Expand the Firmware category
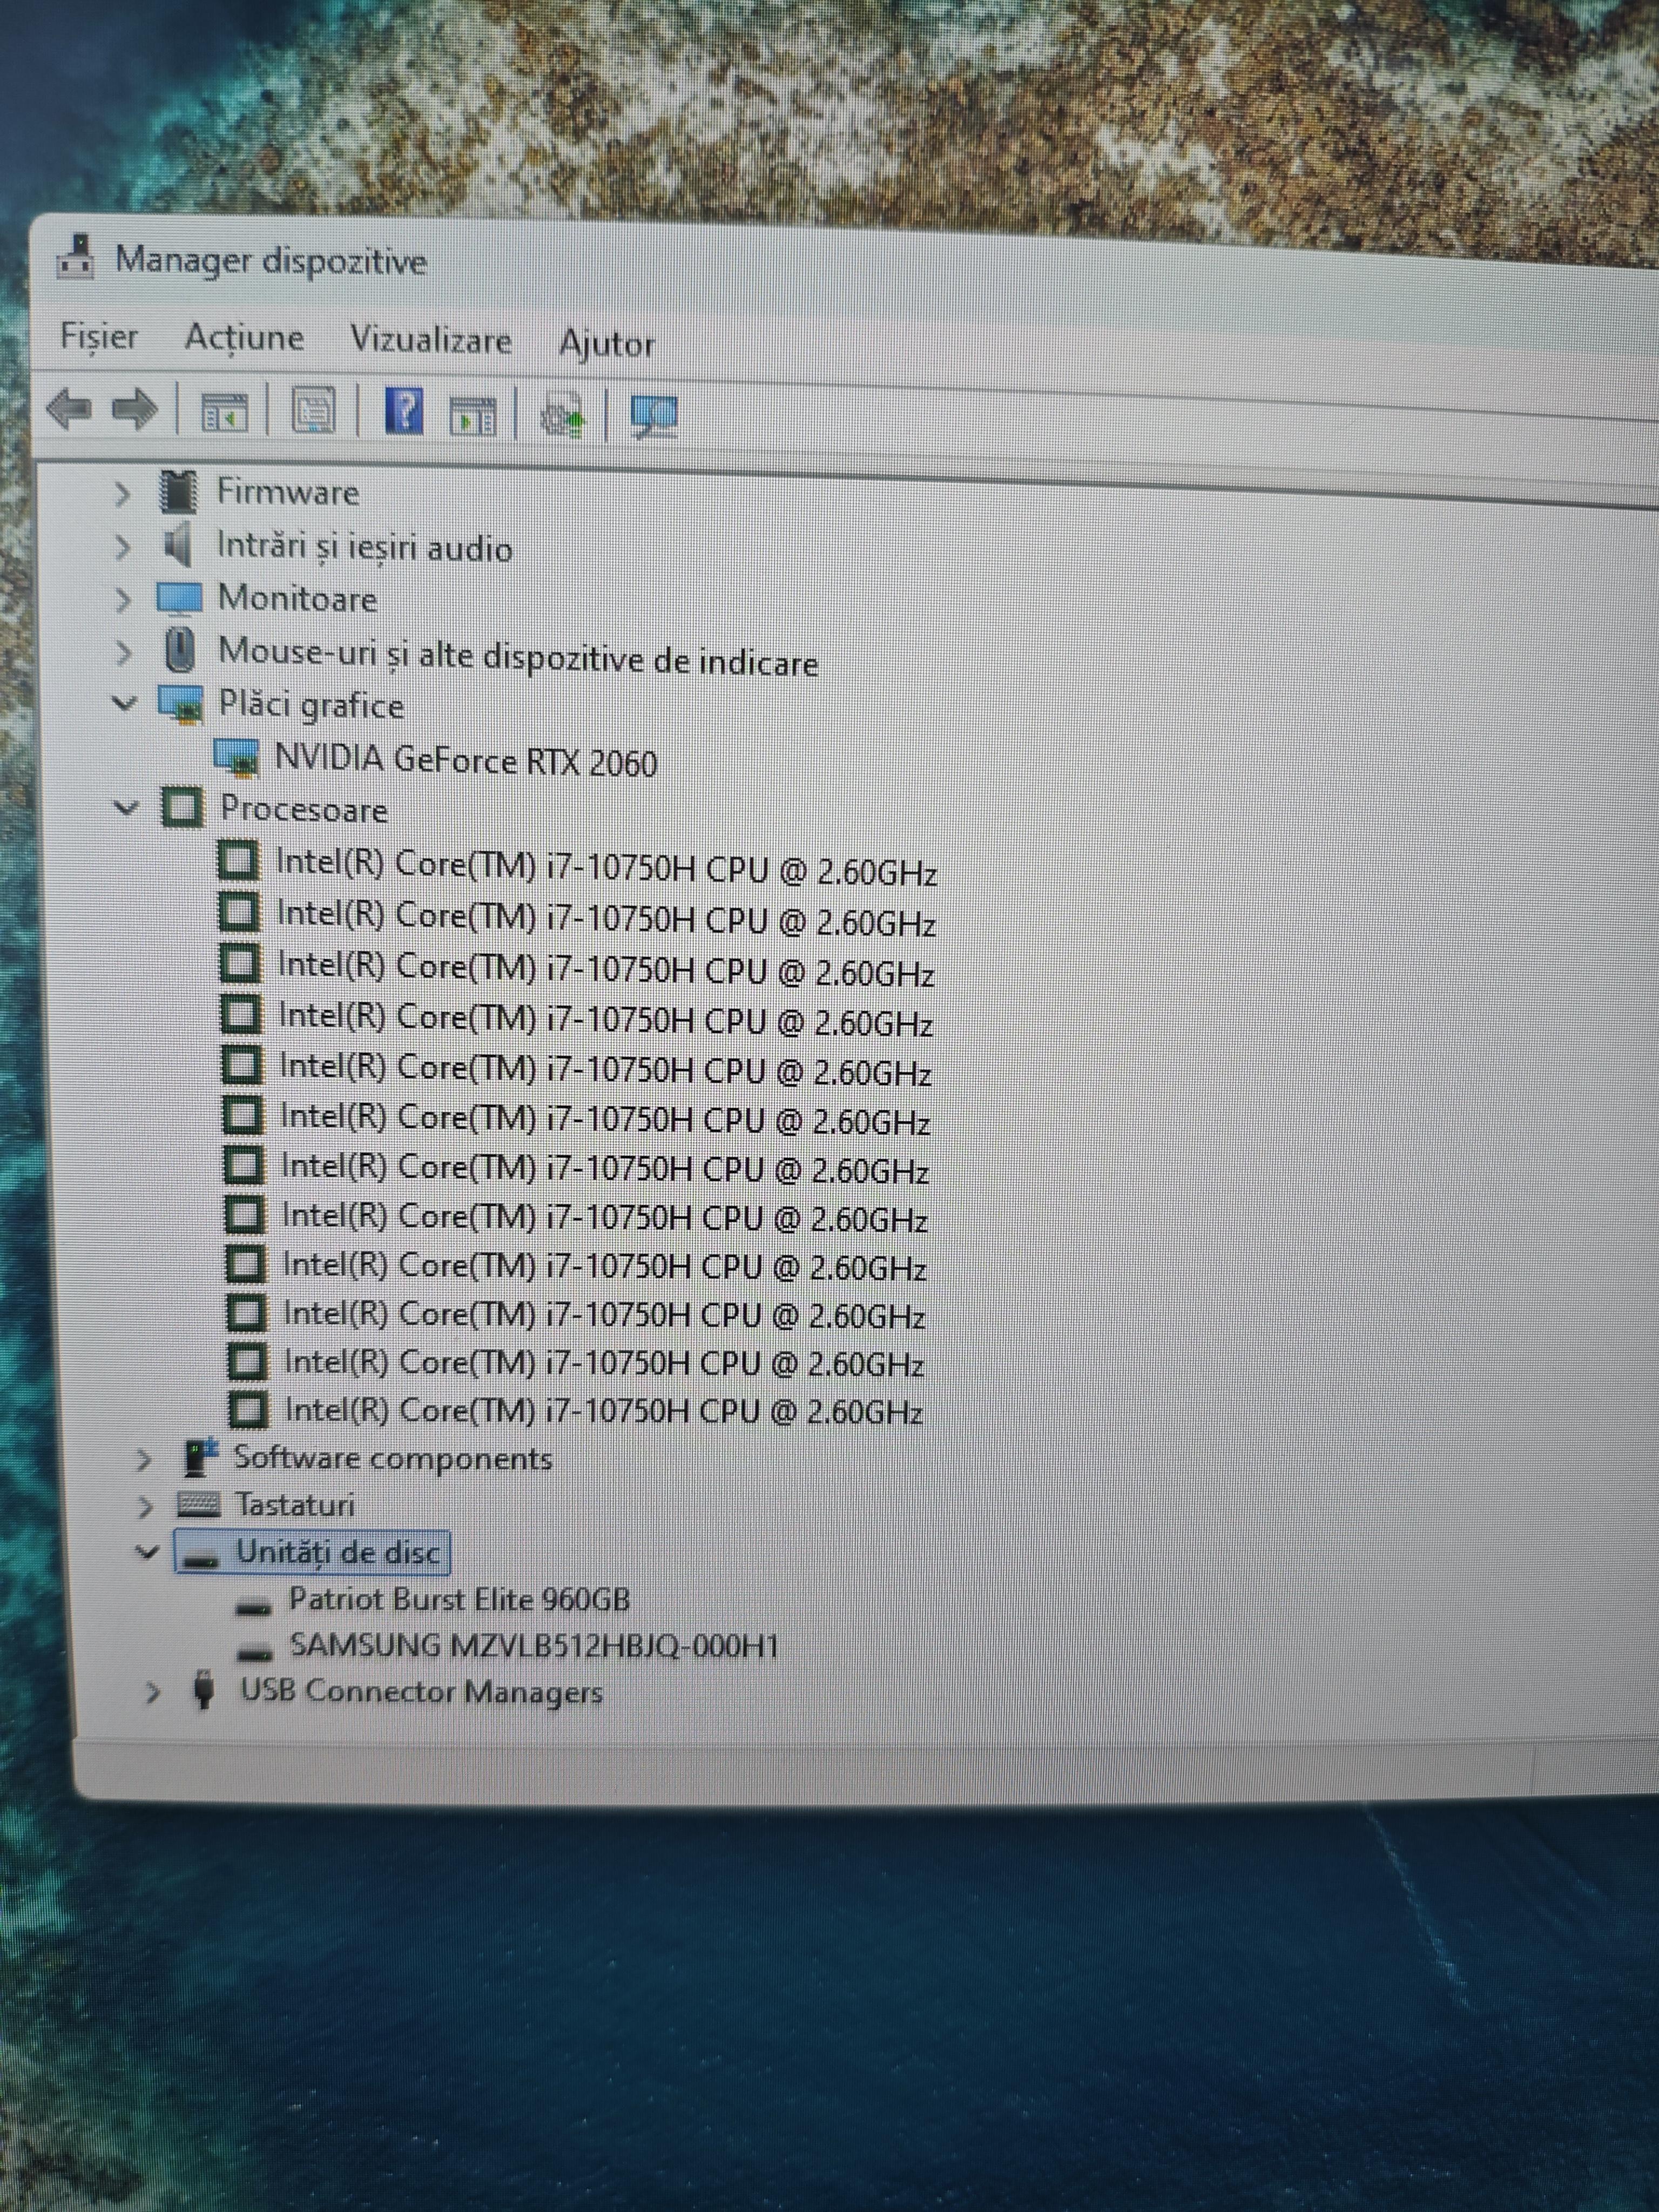Image resolution: width=1659 pixels, height=2212 pixels. [122, 493]
